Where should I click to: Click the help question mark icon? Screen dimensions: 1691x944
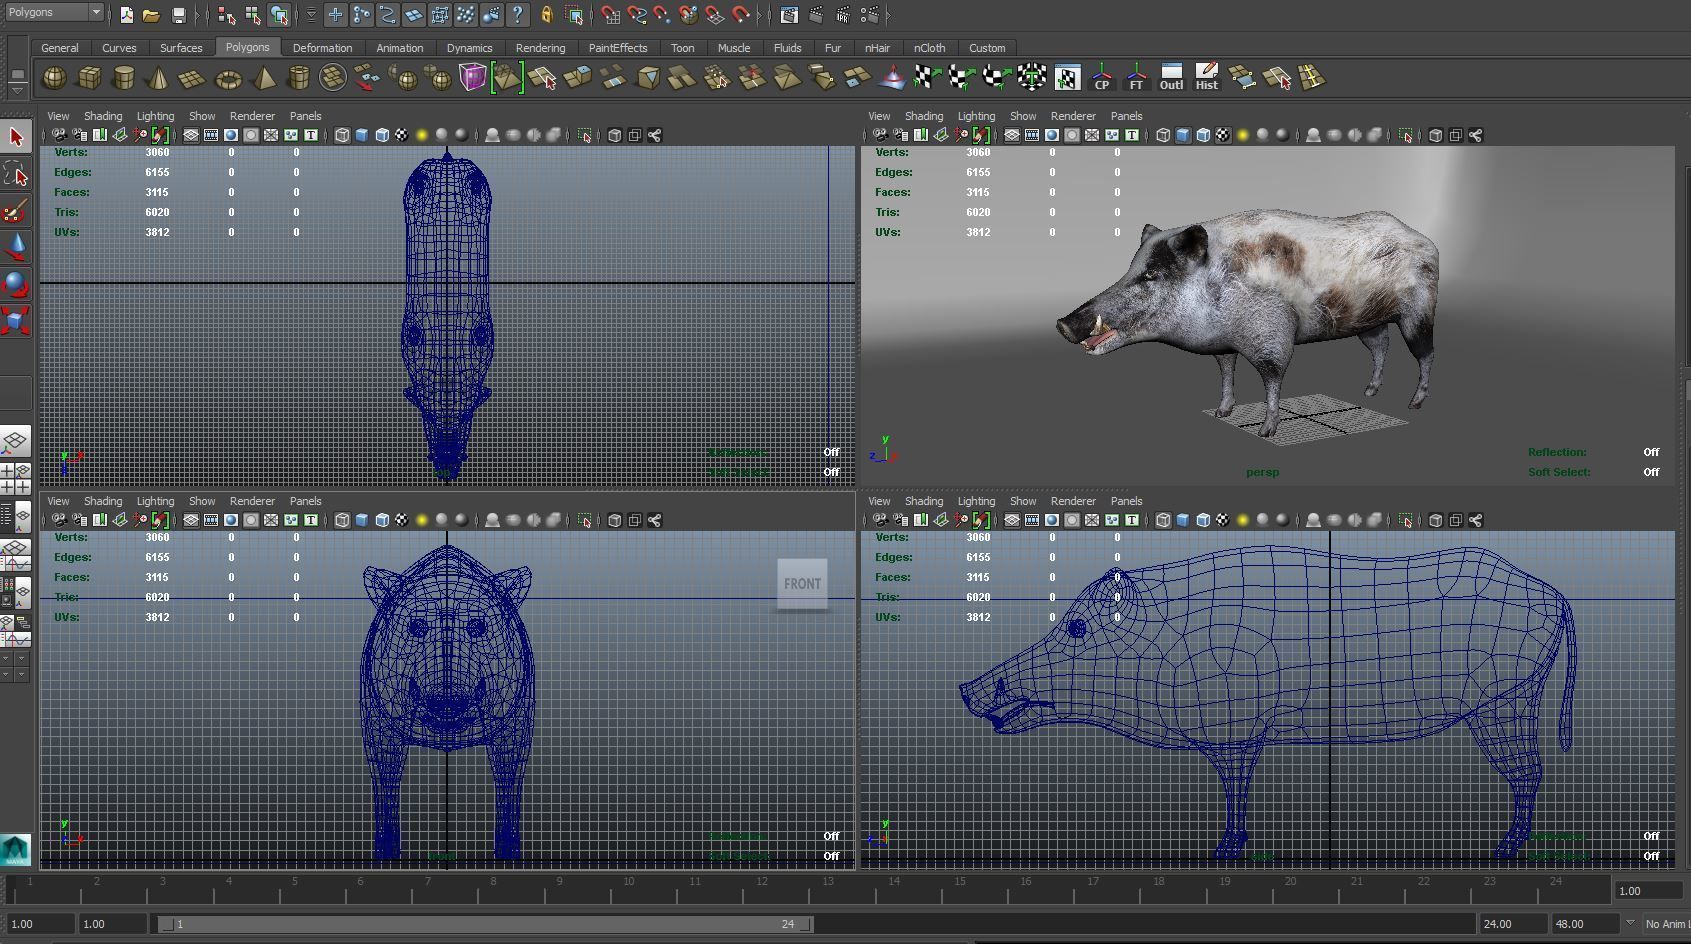coord(517,15)
